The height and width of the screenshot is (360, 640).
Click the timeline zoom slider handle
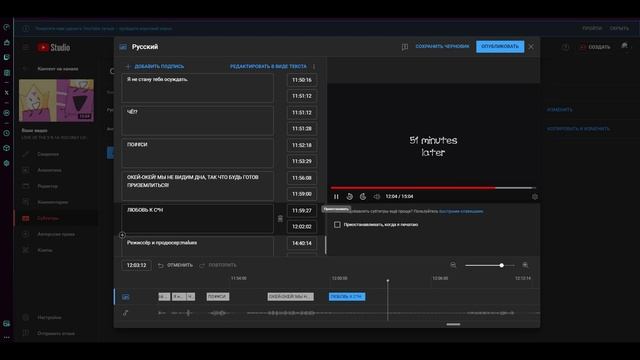pos(502,265)
